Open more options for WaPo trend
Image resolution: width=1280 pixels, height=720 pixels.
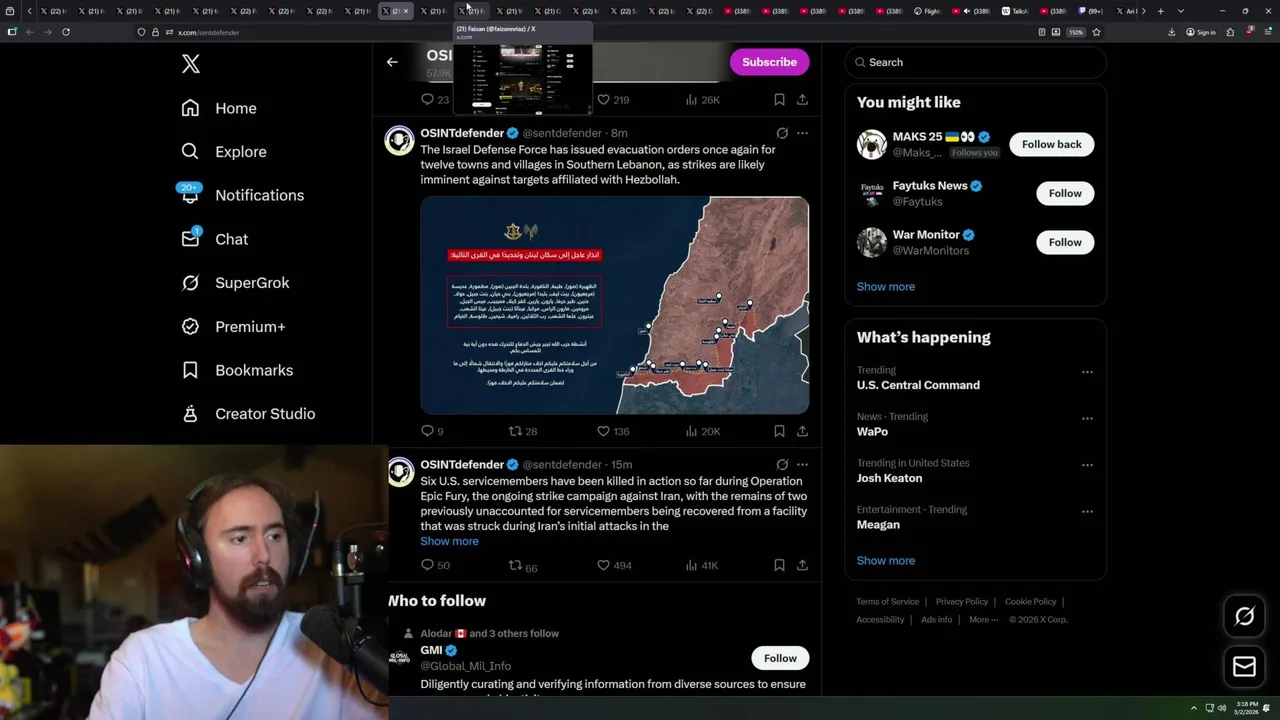[1087, 418]
